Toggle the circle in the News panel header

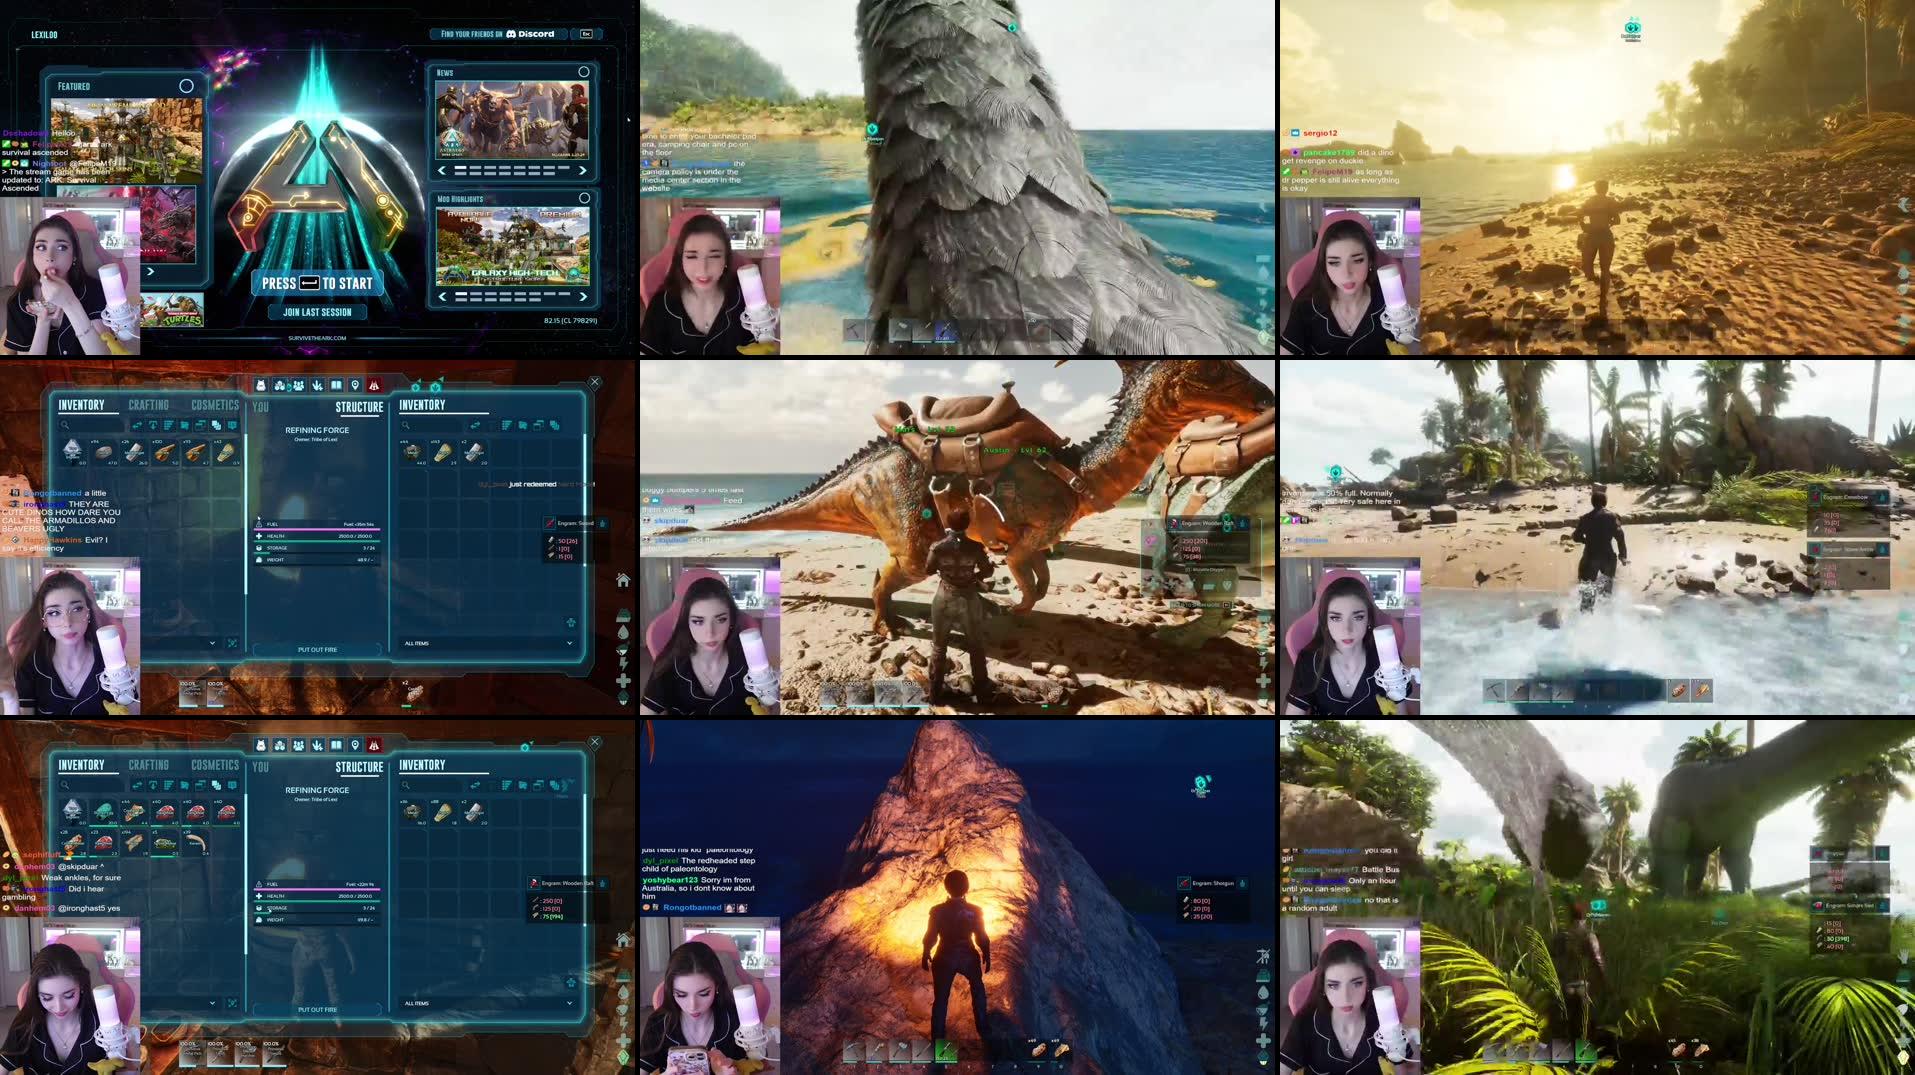[x=584, y=72]
